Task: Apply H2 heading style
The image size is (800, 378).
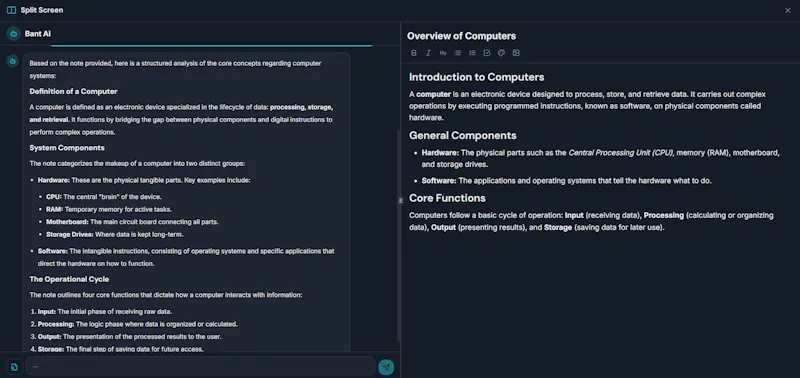Action: pos(443,53)
